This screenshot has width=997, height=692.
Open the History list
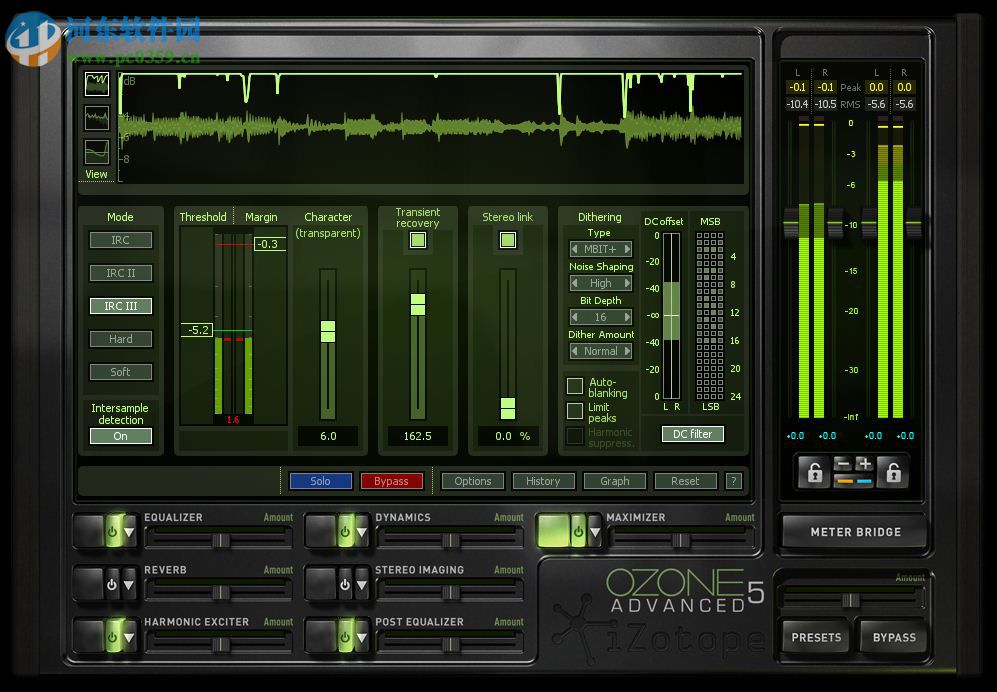click(x=543, y=481)
